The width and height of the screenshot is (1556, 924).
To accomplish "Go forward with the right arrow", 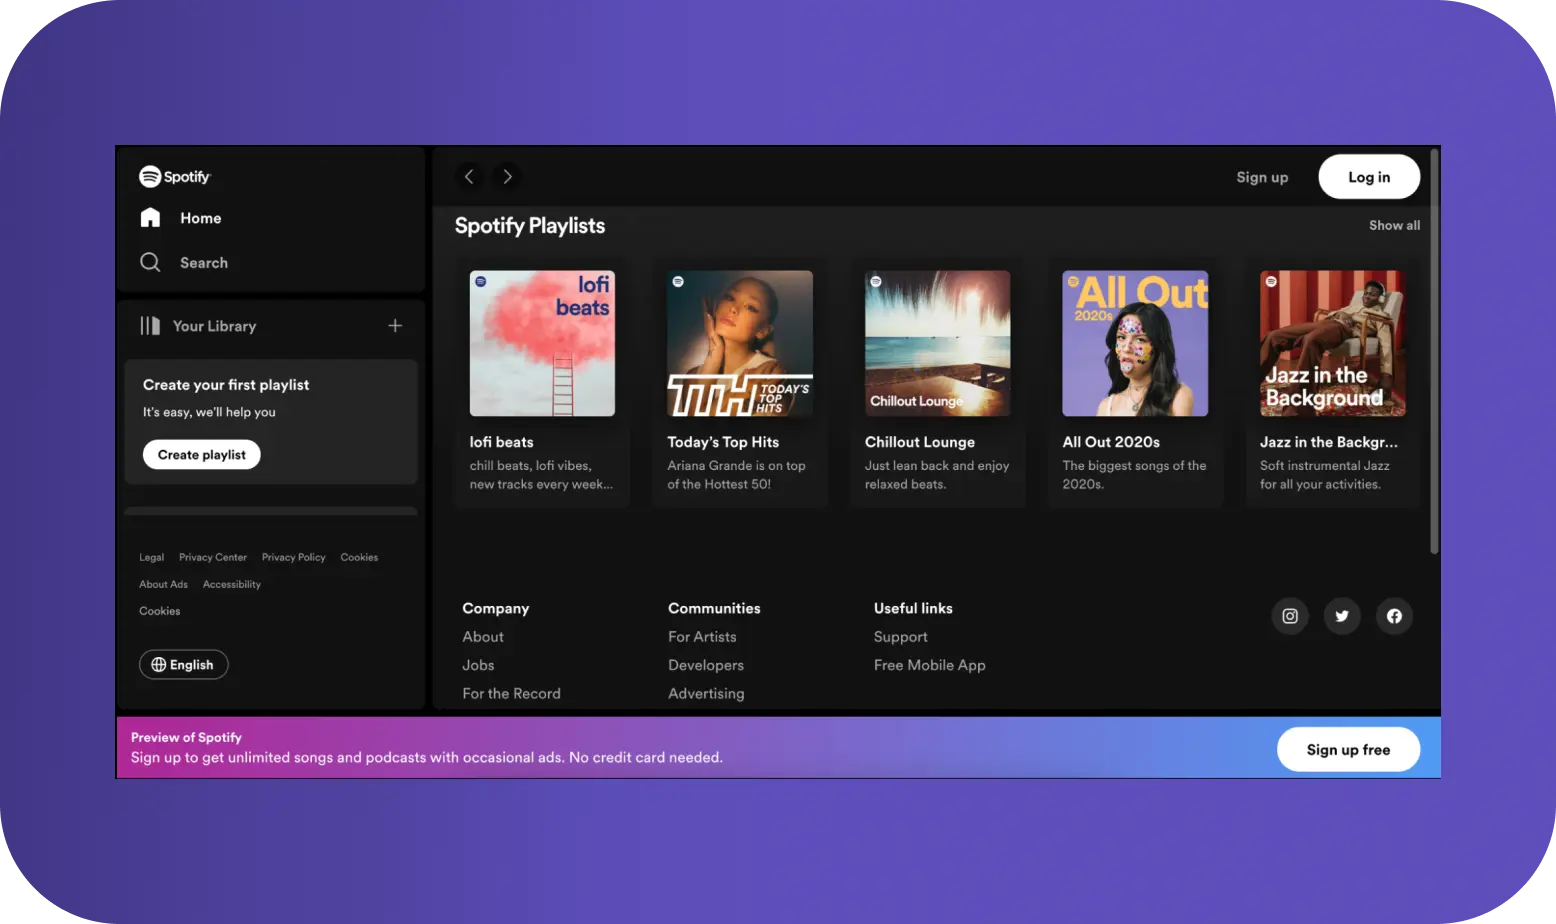I will [x=508, y=177].
